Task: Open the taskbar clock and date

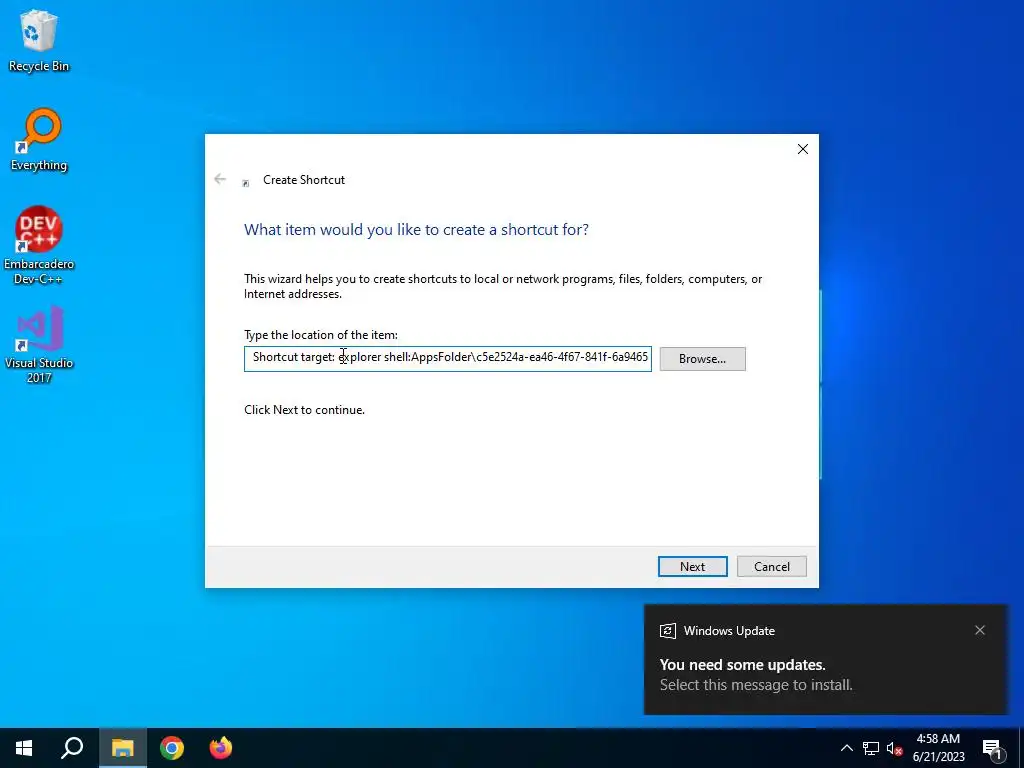Action: pos(938,748)
